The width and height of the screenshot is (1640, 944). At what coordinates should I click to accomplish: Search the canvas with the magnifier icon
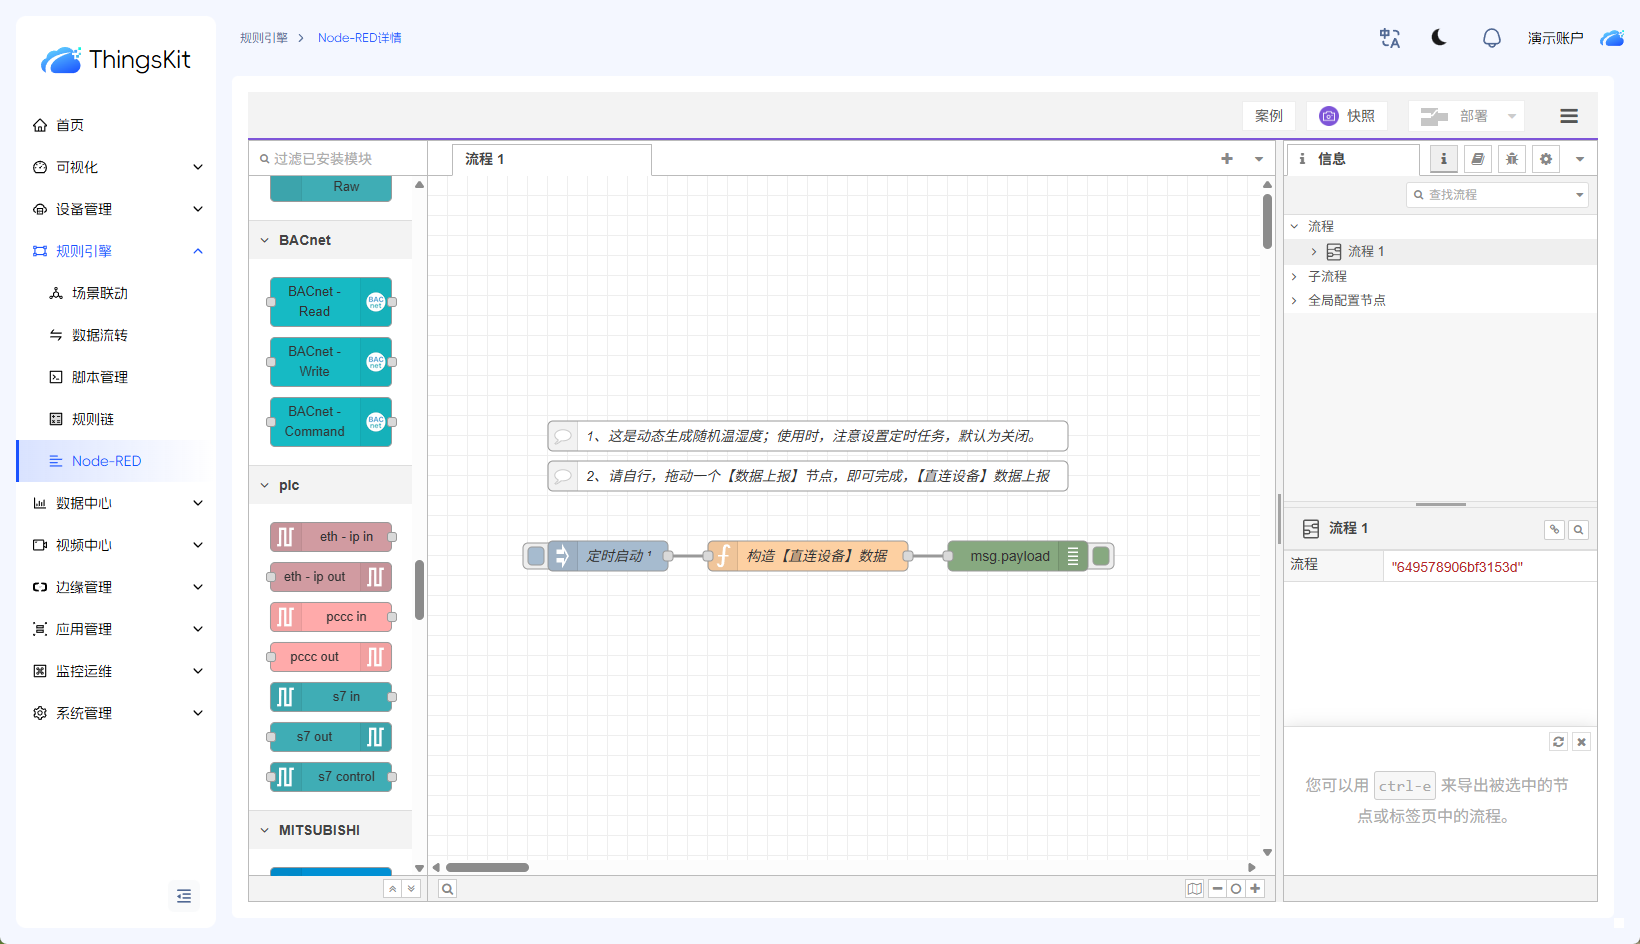(x=448, y=889)
